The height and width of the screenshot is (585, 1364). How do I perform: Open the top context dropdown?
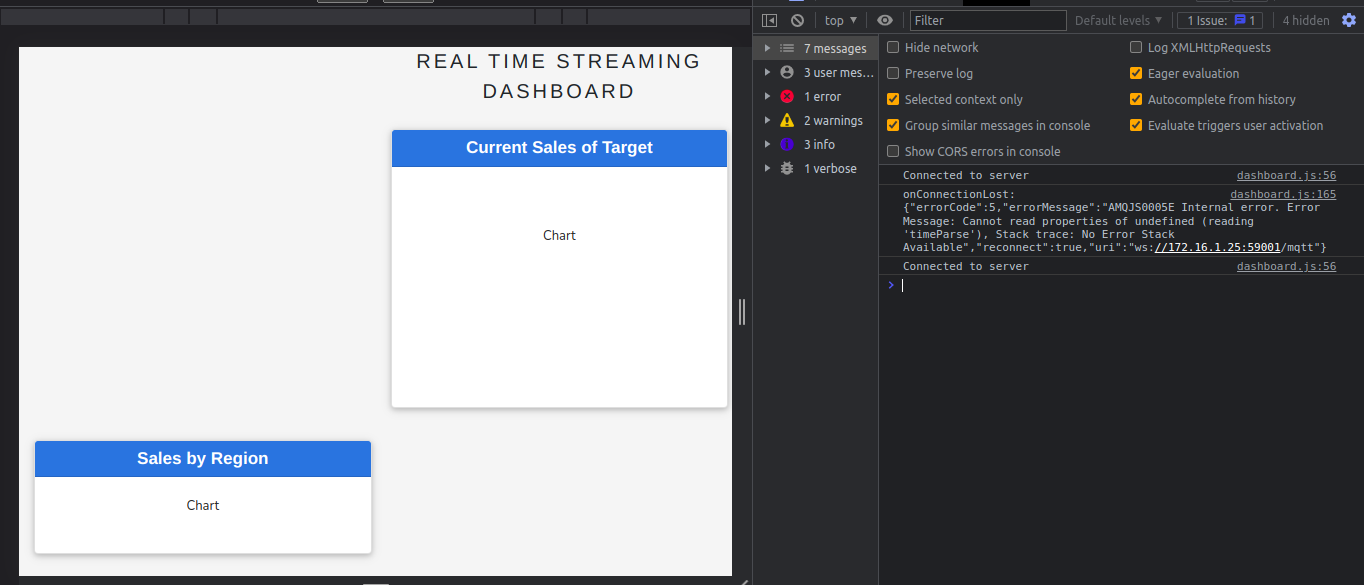840,20
